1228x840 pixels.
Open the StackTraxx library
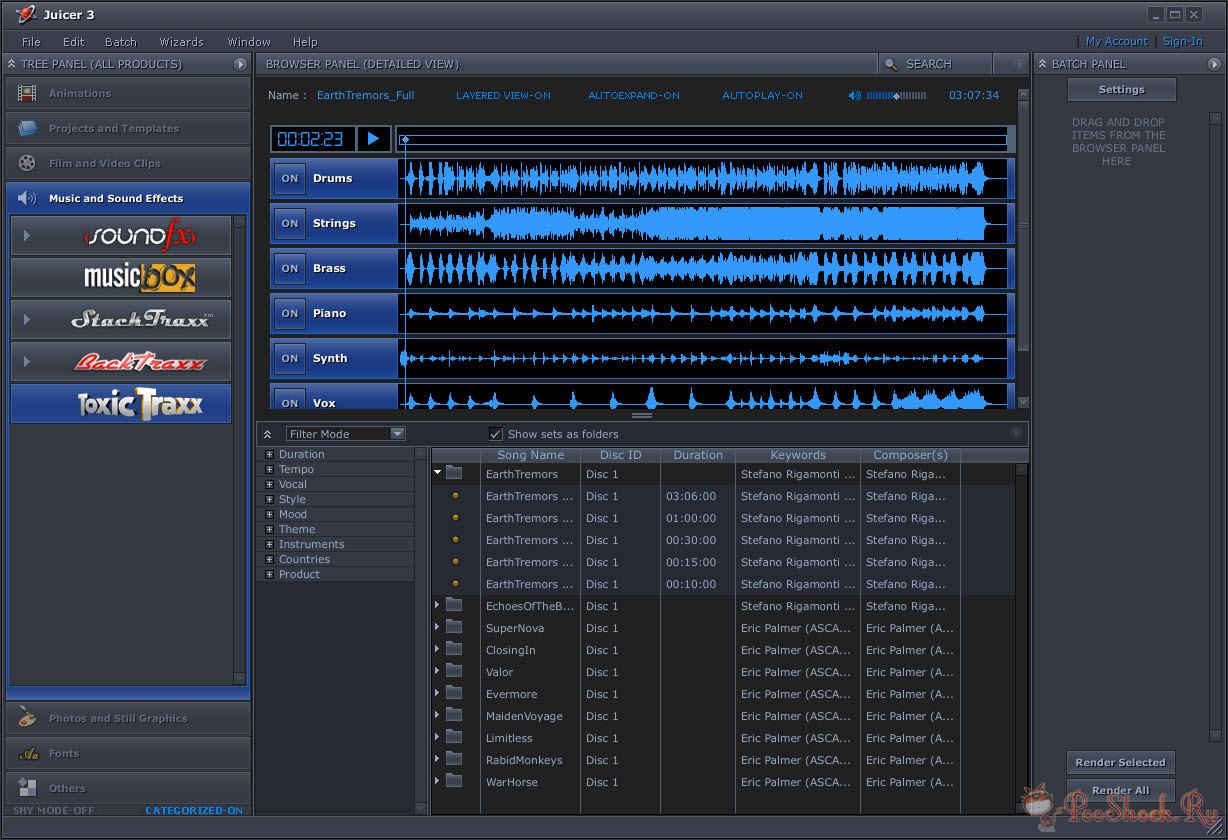[x=121, y=320]
